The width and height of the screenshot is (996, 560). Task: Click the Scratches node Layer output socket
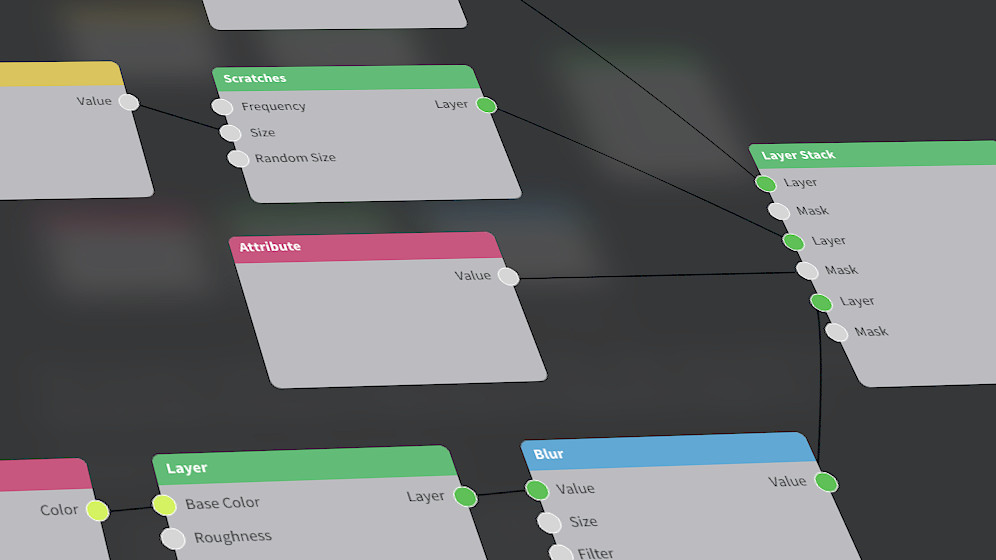(487, 105)
